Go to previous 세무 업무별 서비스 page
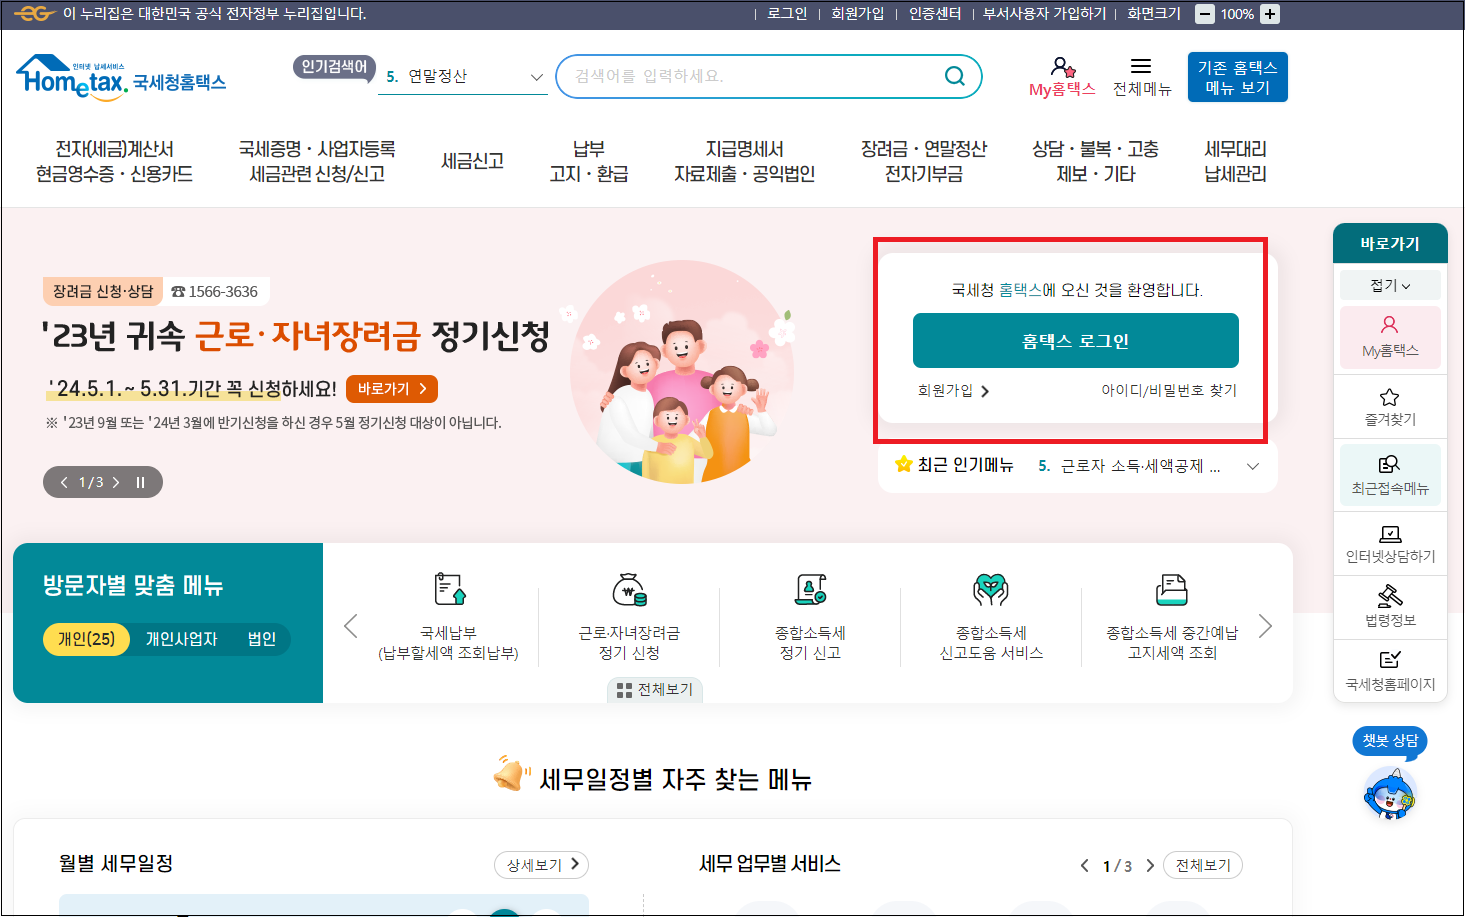1465x917 pixels. click(1085, 865)
